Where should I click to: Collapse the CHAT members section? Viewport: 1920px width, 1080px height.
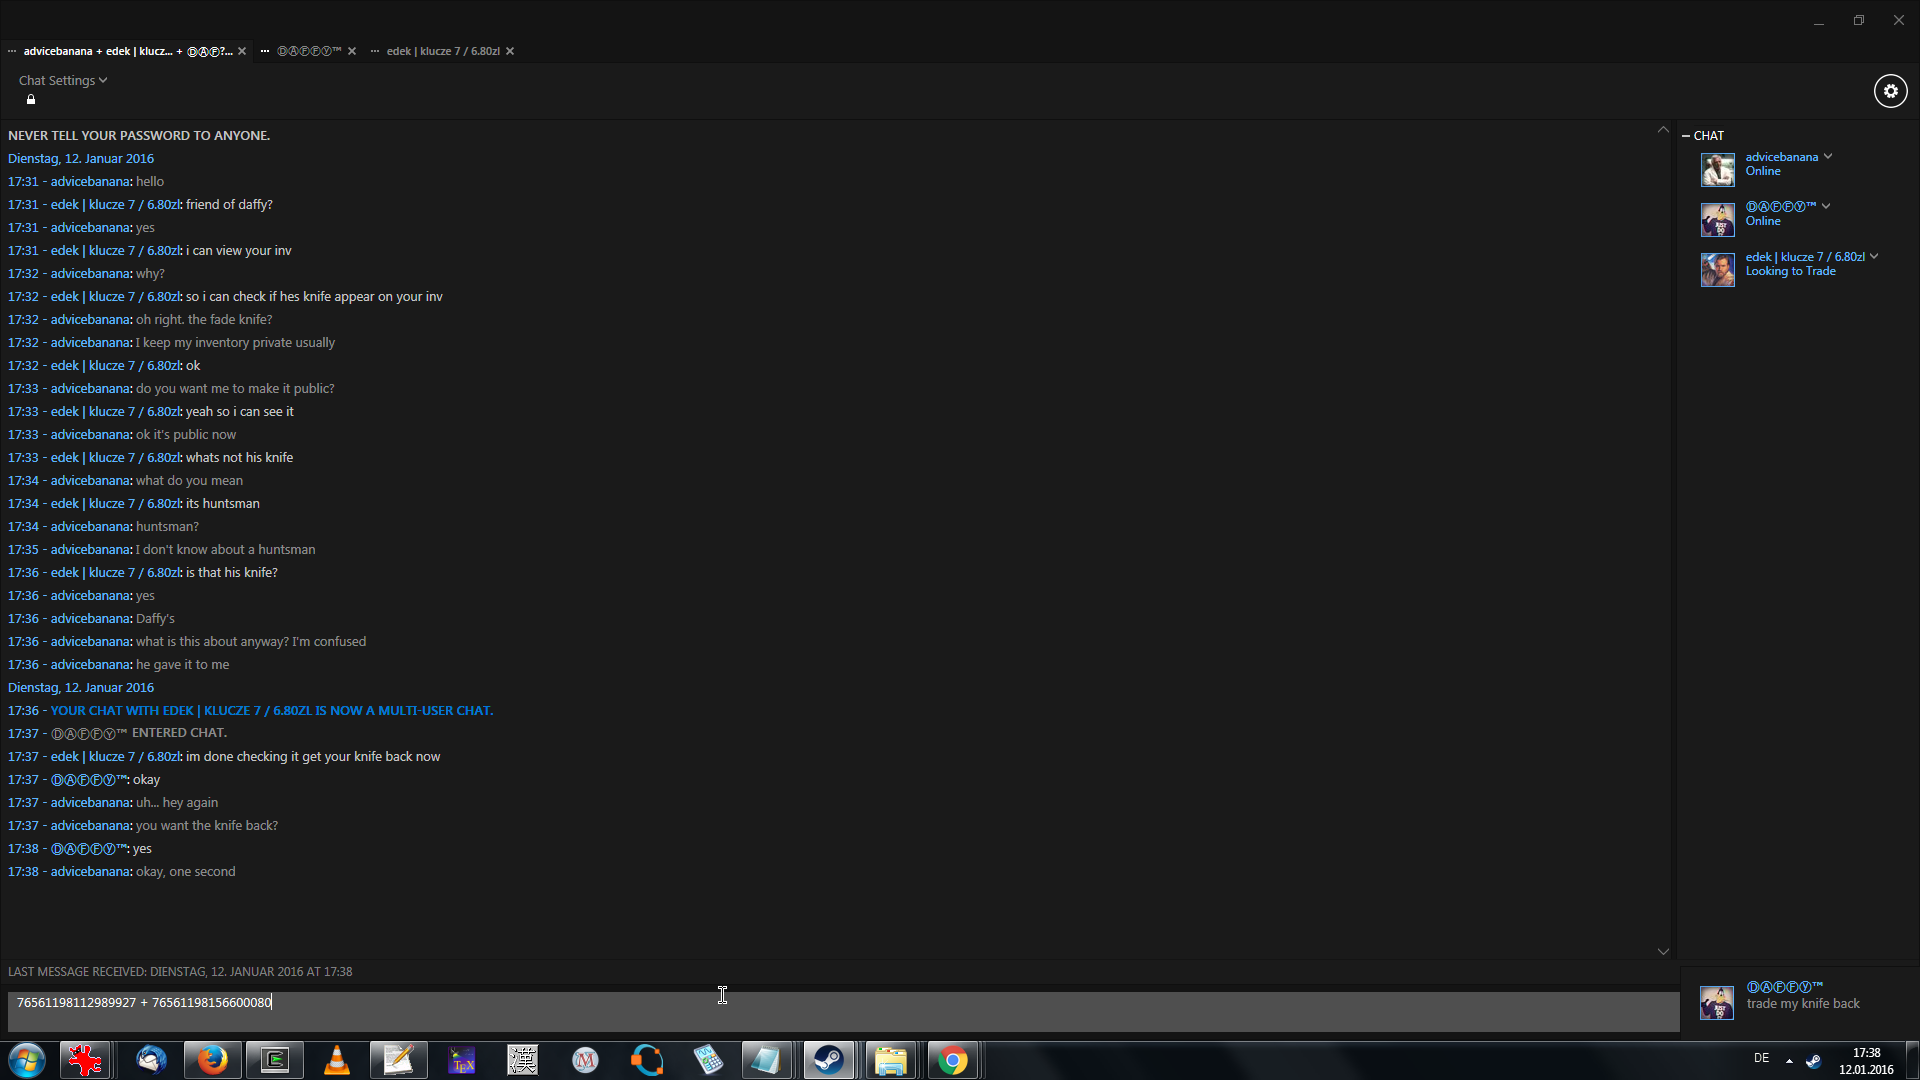[1686, 135]
